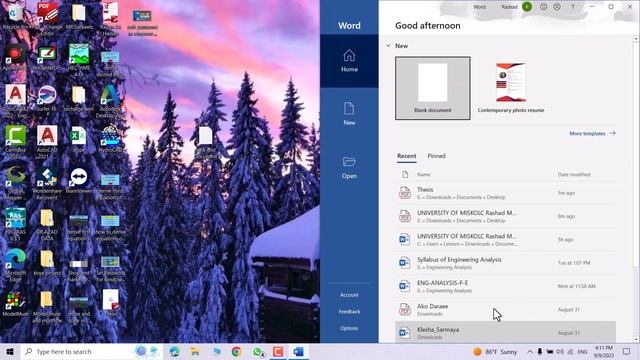Viewport: 640px width, 360px height.
Task: Select the Camtasia desktop shortcut
Action: pyautogui.click(x=15, y=142)
